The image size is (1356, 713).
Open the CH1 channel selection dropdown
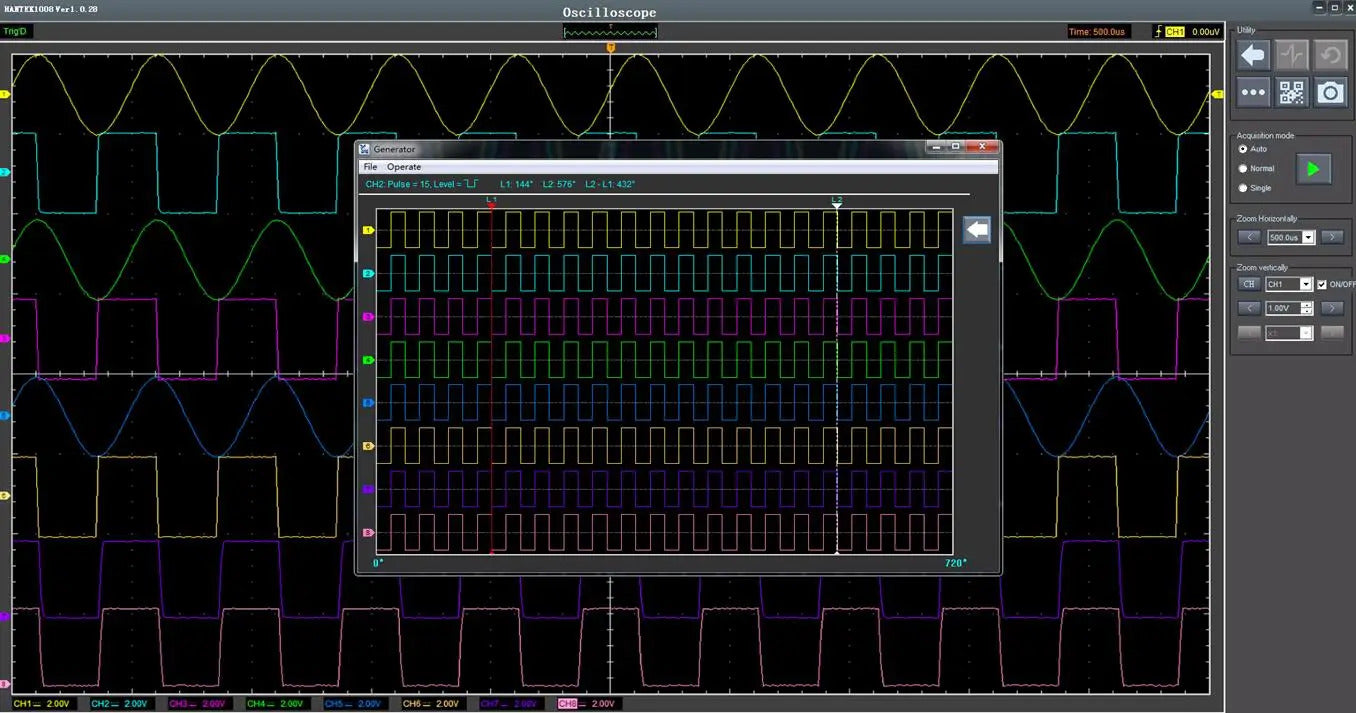[x=1305, y=285]
